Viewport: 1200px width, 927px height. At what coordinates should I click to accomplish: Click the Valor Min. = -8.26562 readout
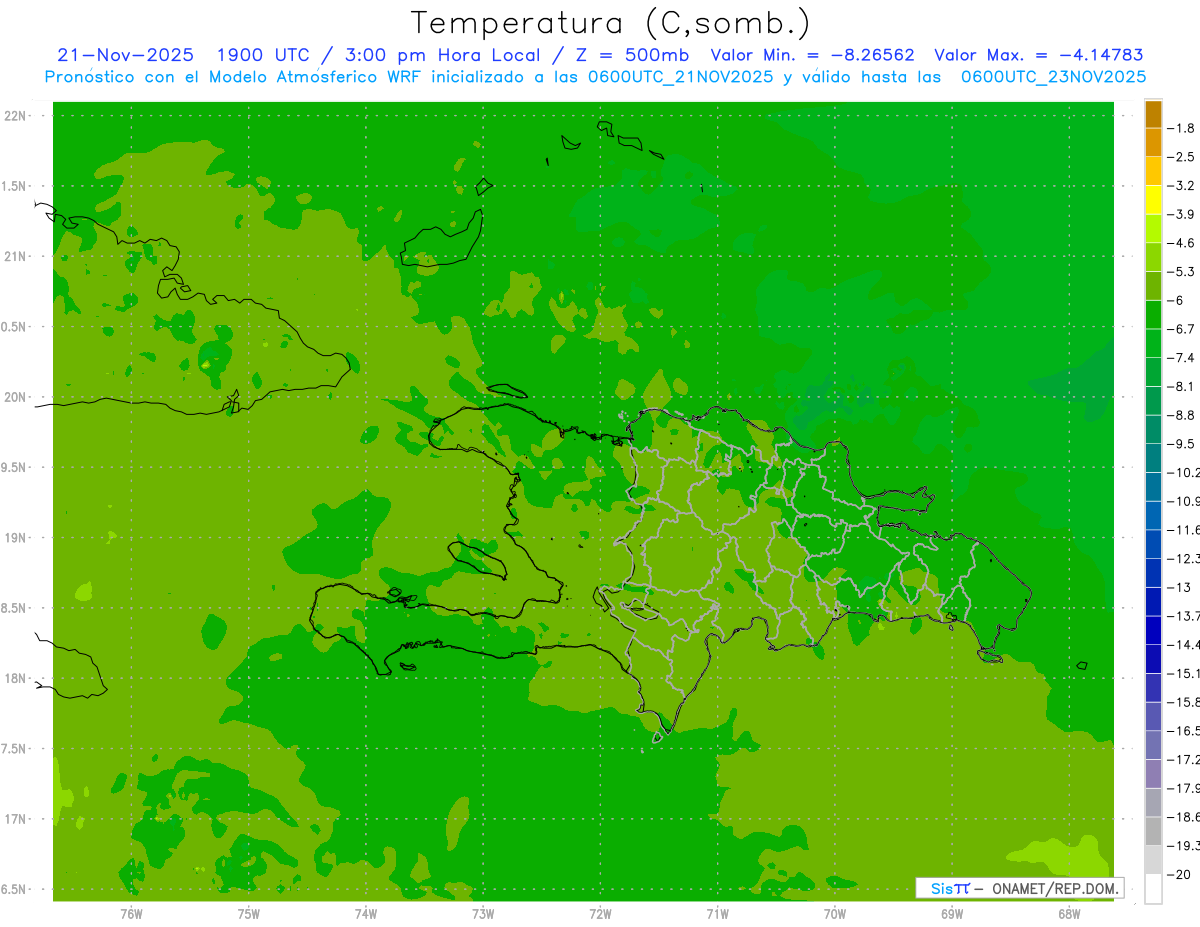(x=812, y=55)
